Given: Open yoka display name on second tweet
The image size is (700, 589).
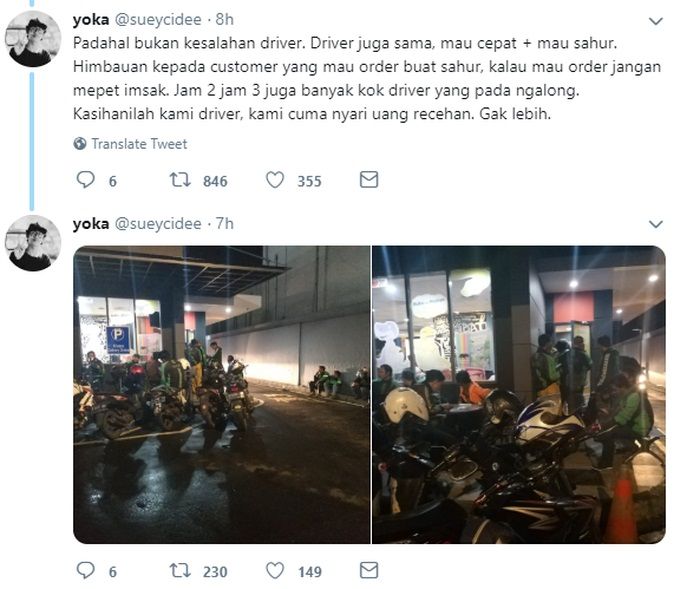Looking at the screenshot, I should [91, 223].
